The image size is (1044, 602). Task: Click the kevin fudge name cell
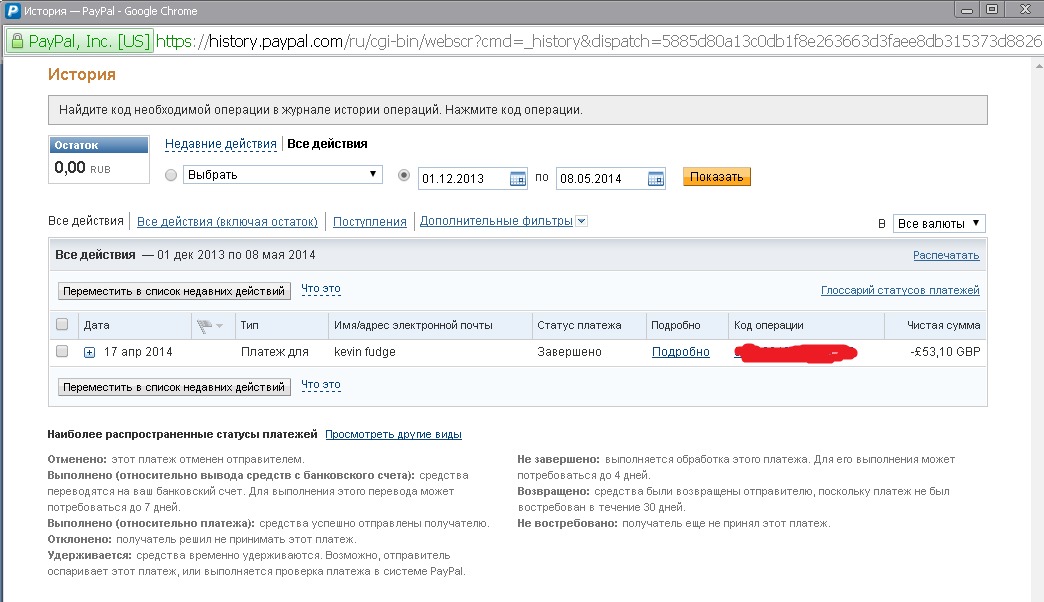coord(365,352)
